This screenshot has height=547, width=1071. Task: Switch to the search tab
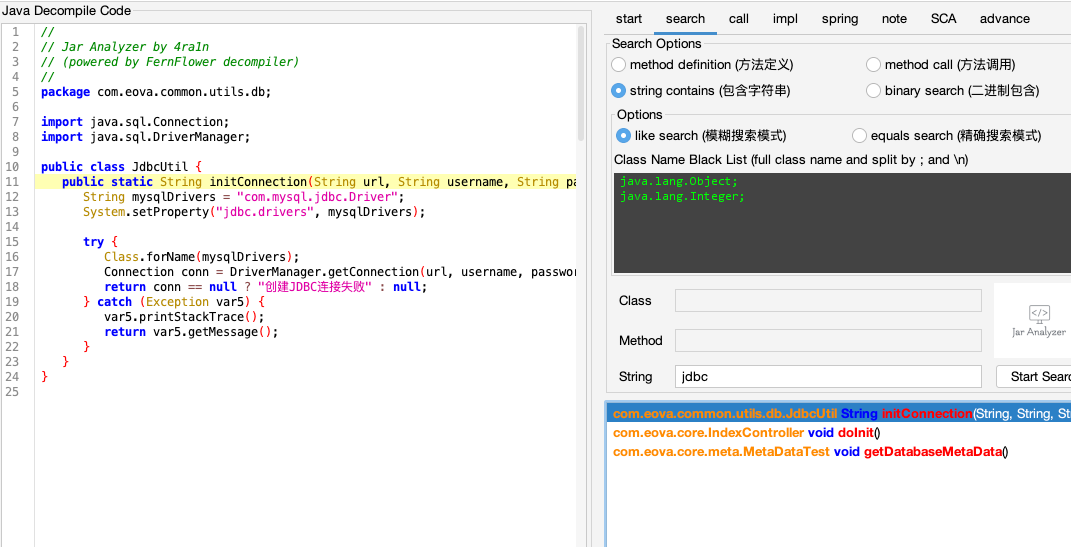(685, 19)
